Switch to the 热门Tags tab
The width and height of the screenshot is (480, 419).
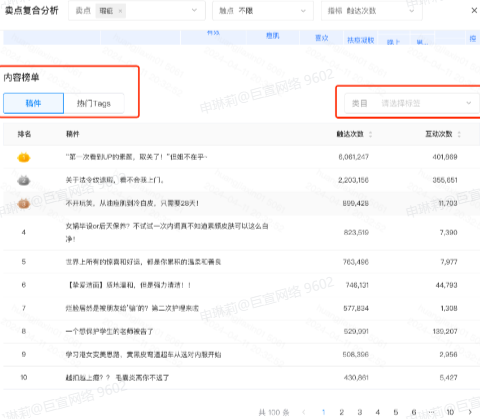coord(94,103)
